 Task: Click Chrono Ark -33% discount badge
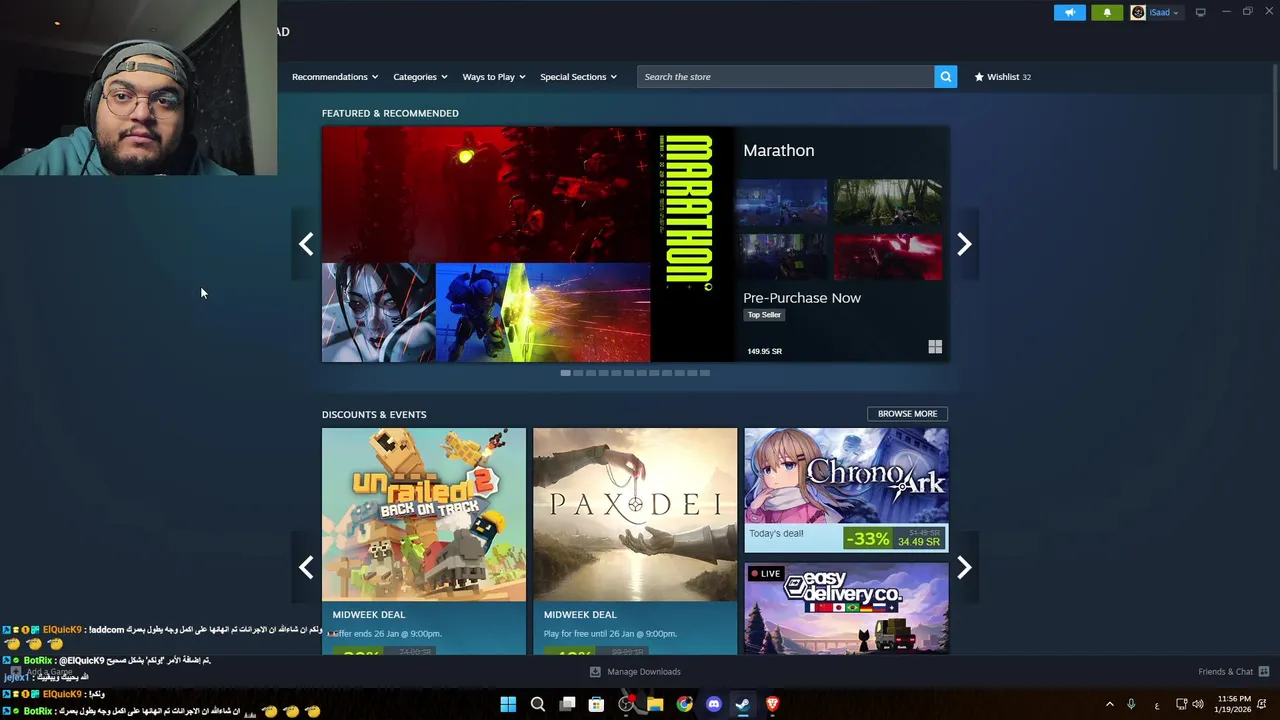(x=866, y=539)
